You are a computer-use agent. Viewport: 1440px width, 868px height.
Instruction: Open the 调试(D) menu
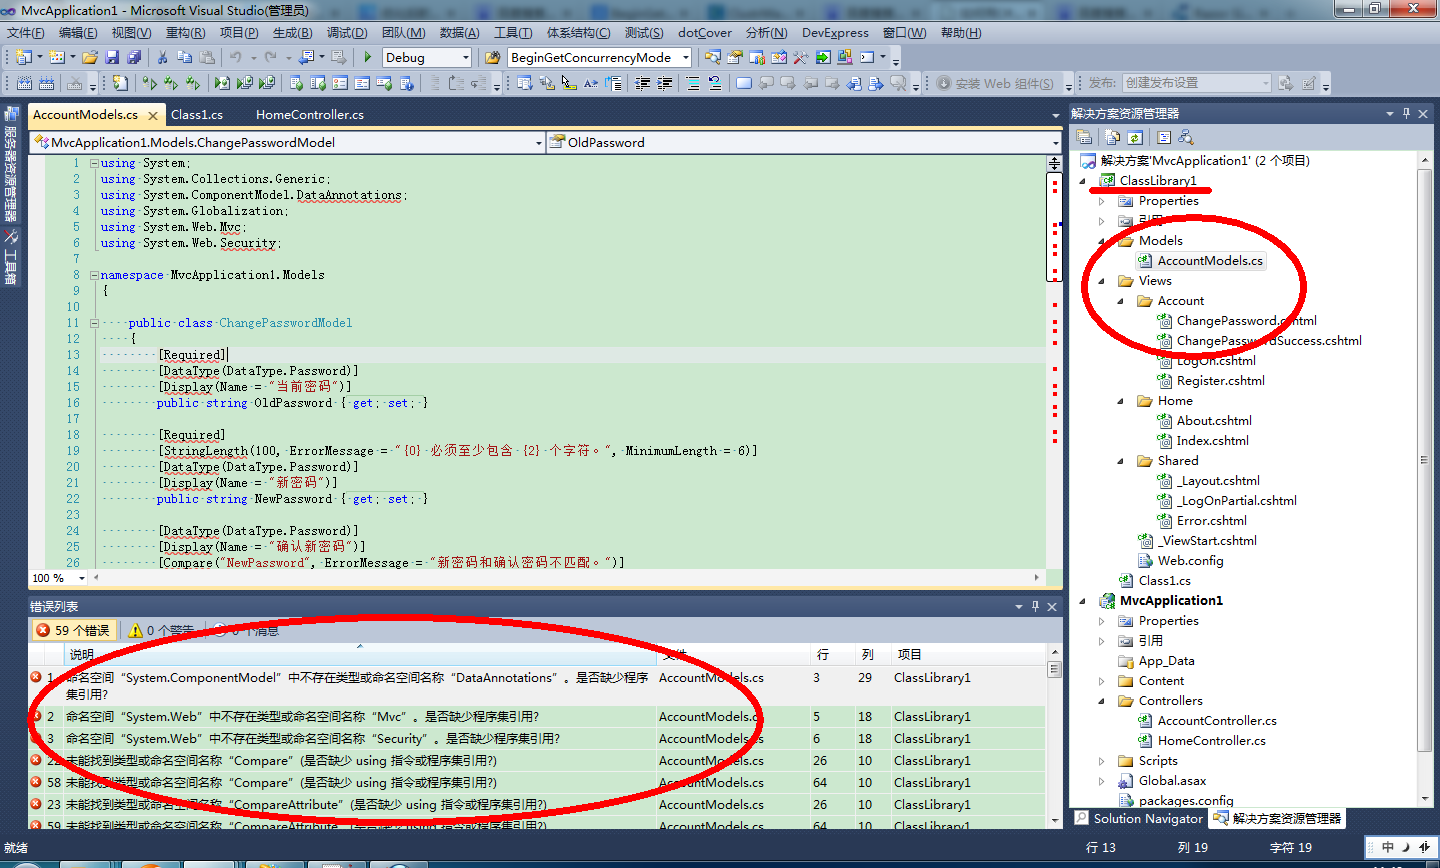click(347, 33)
